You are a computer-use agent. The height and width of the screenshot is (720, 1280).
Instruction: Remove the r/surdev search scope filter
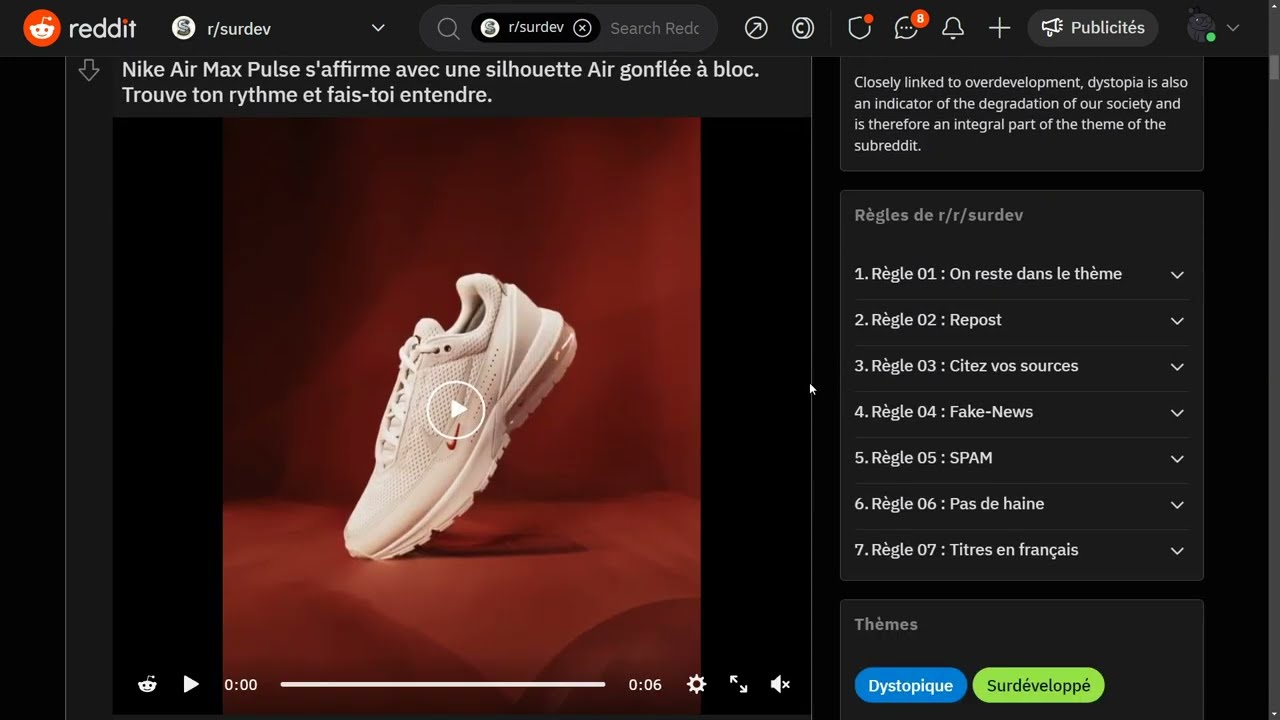[x=582, y=28]
